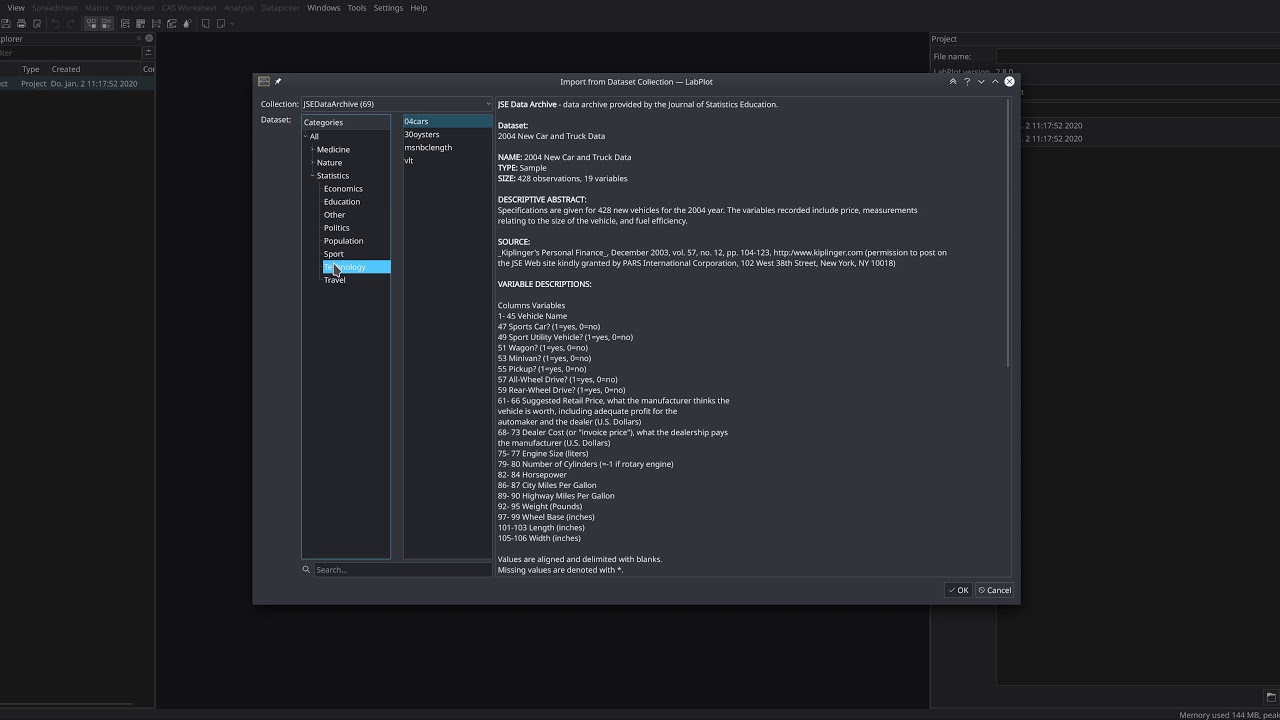The image size is (1280, 720).
Task: Open filter options next to explorer filter field
Action: 148,52
